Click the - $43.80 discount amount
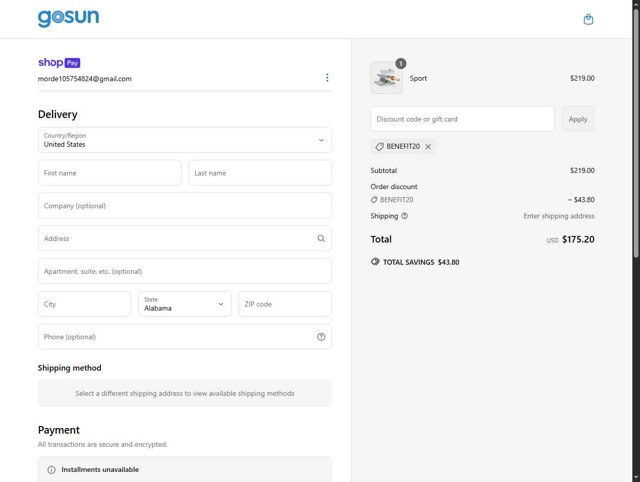 point(581,200)
